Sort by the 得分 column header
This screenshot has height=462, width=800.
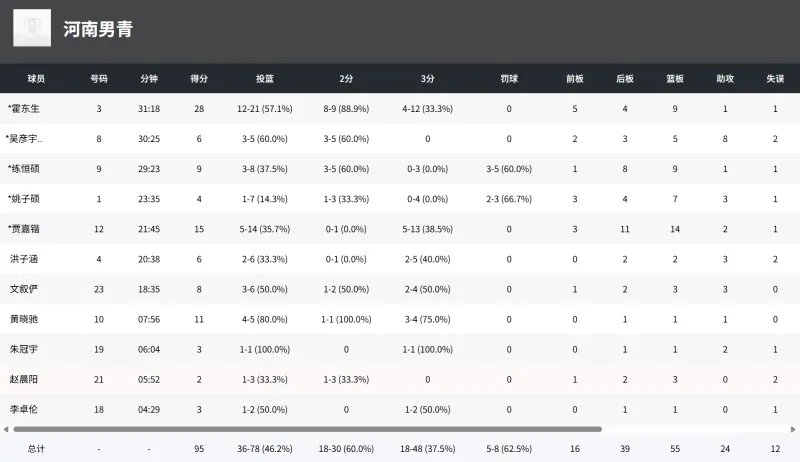click(x=199, y=79)
